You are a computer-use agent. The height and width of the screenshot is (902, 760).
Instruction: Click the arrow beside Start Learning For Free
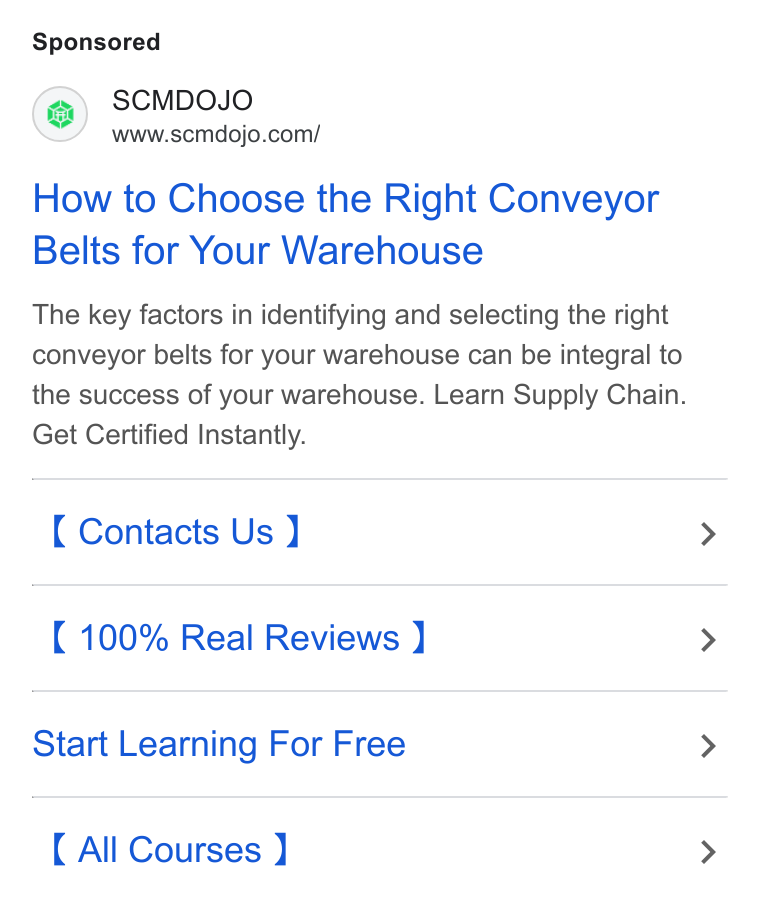(x=708, y=746)
